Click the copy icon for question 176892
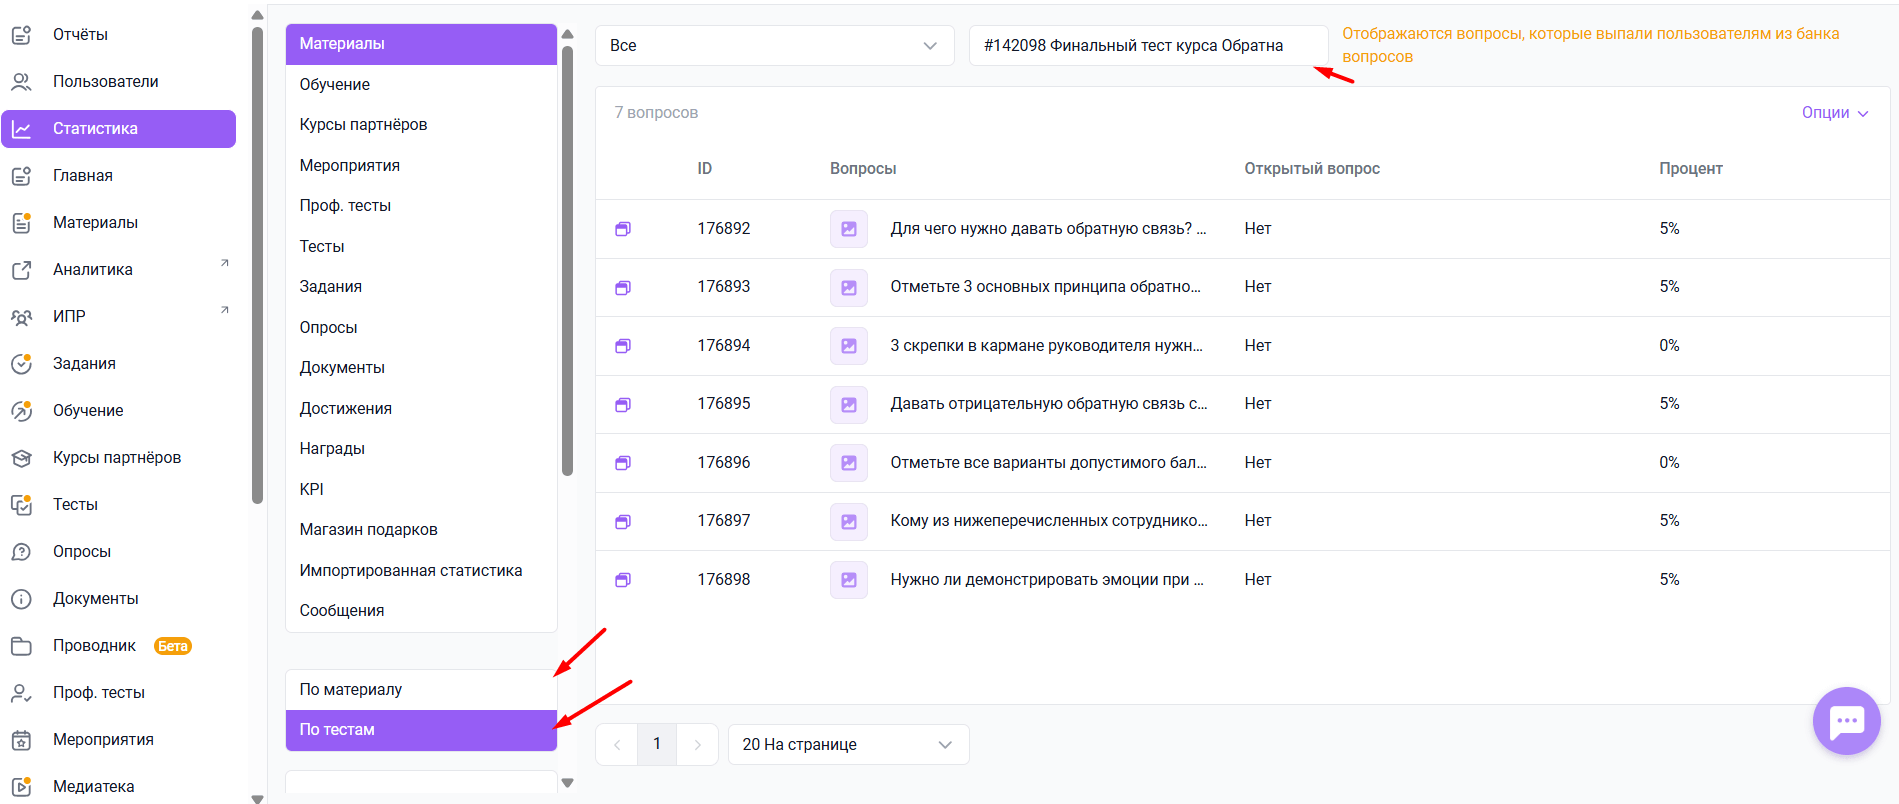This screenshot has height=804, width=1899. (x=623, y=229)
